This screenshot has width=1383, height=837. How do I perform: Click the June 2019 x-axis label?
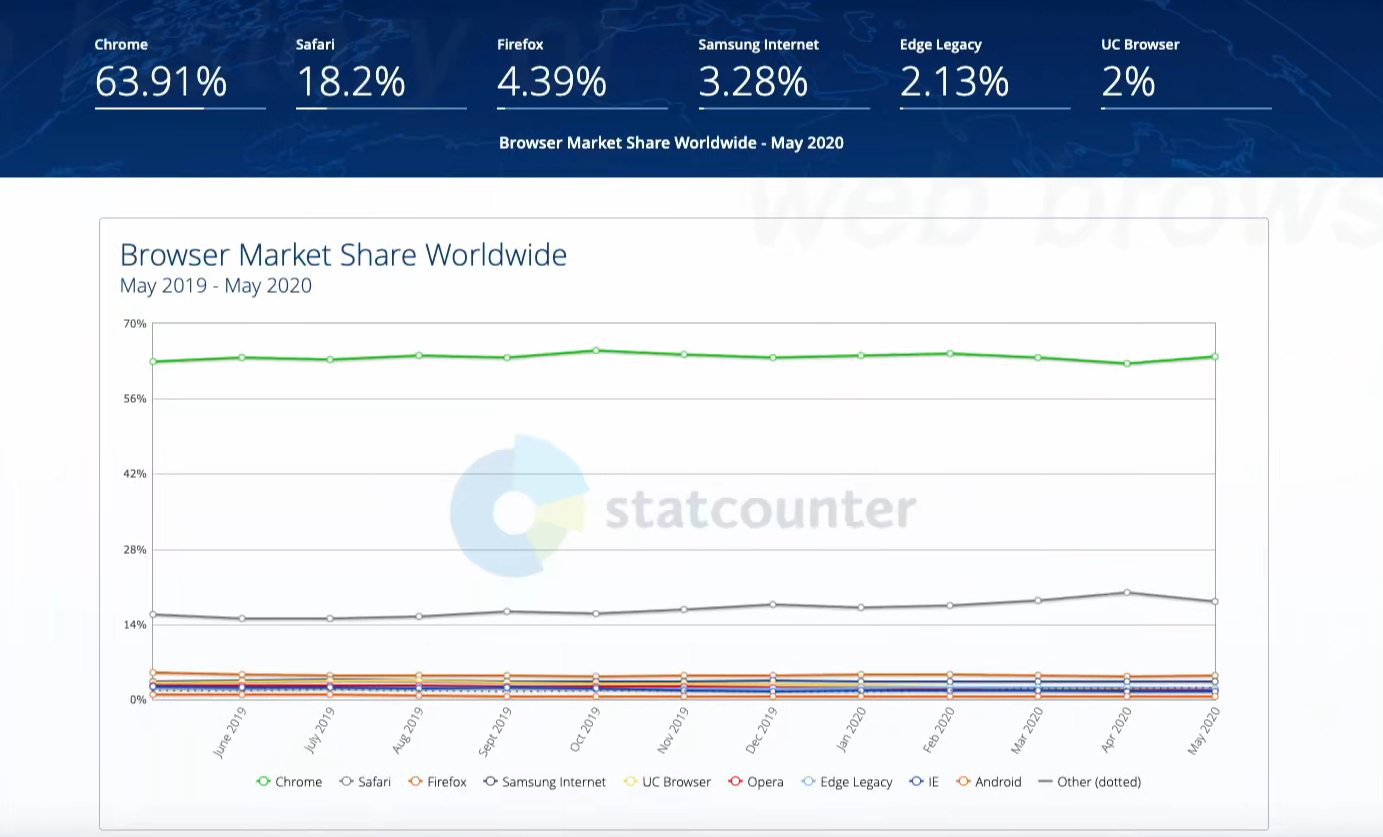tap(230, 732)
